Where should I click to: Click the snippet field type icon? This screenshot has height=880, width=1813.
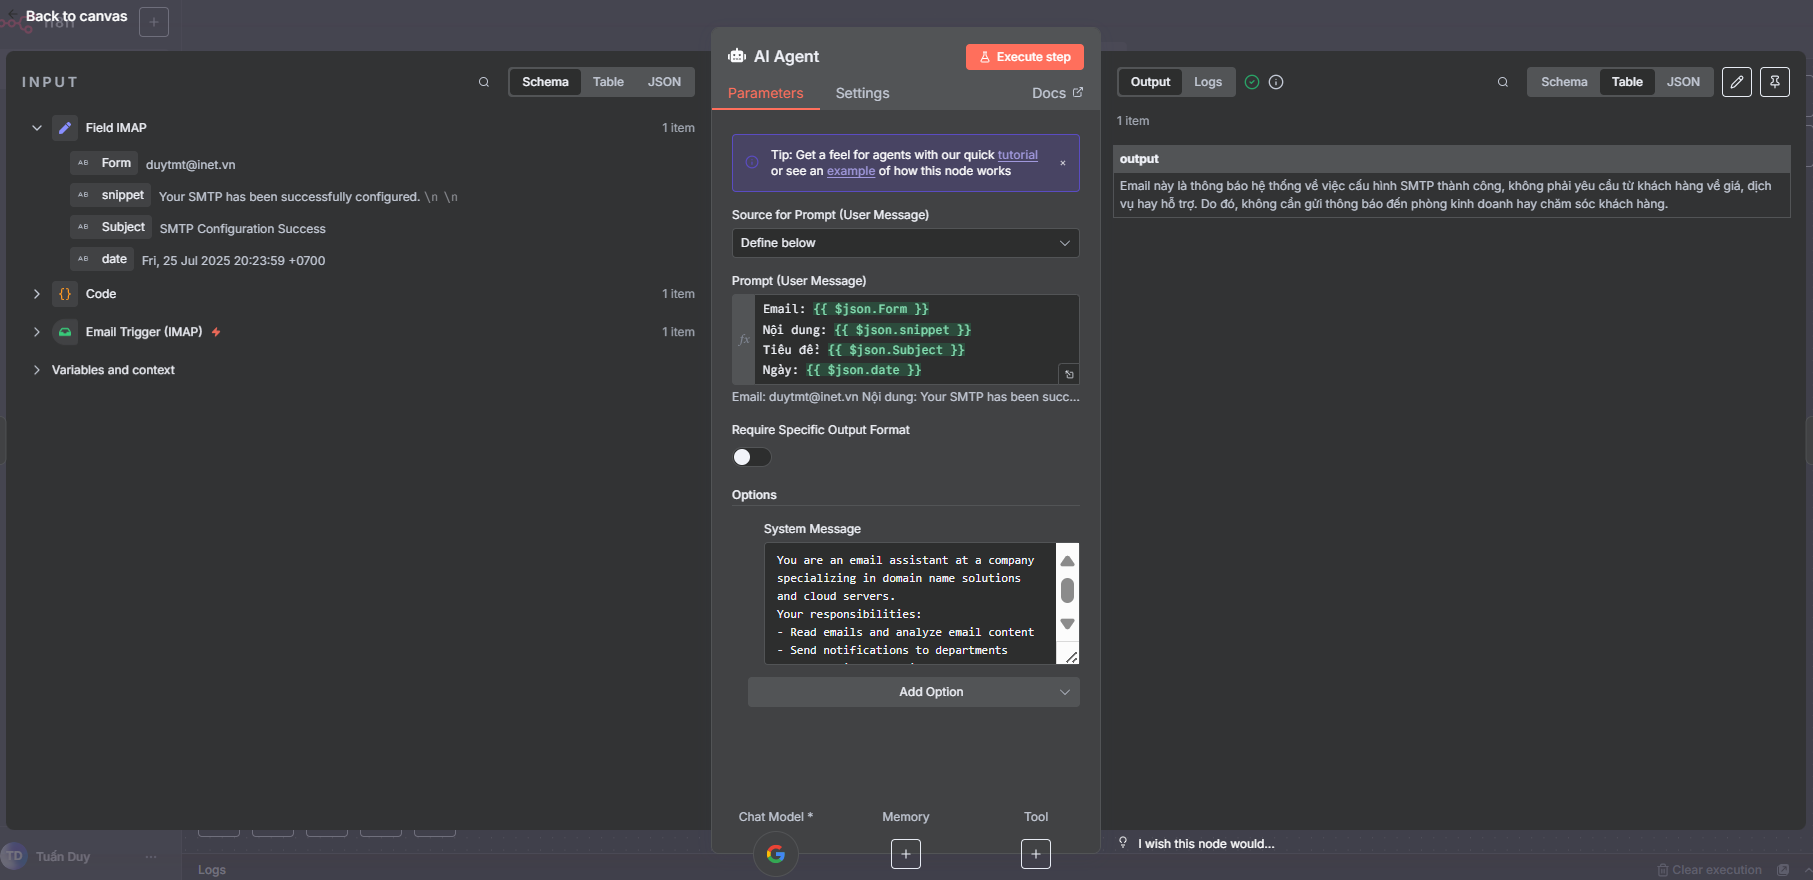(83, 195)
